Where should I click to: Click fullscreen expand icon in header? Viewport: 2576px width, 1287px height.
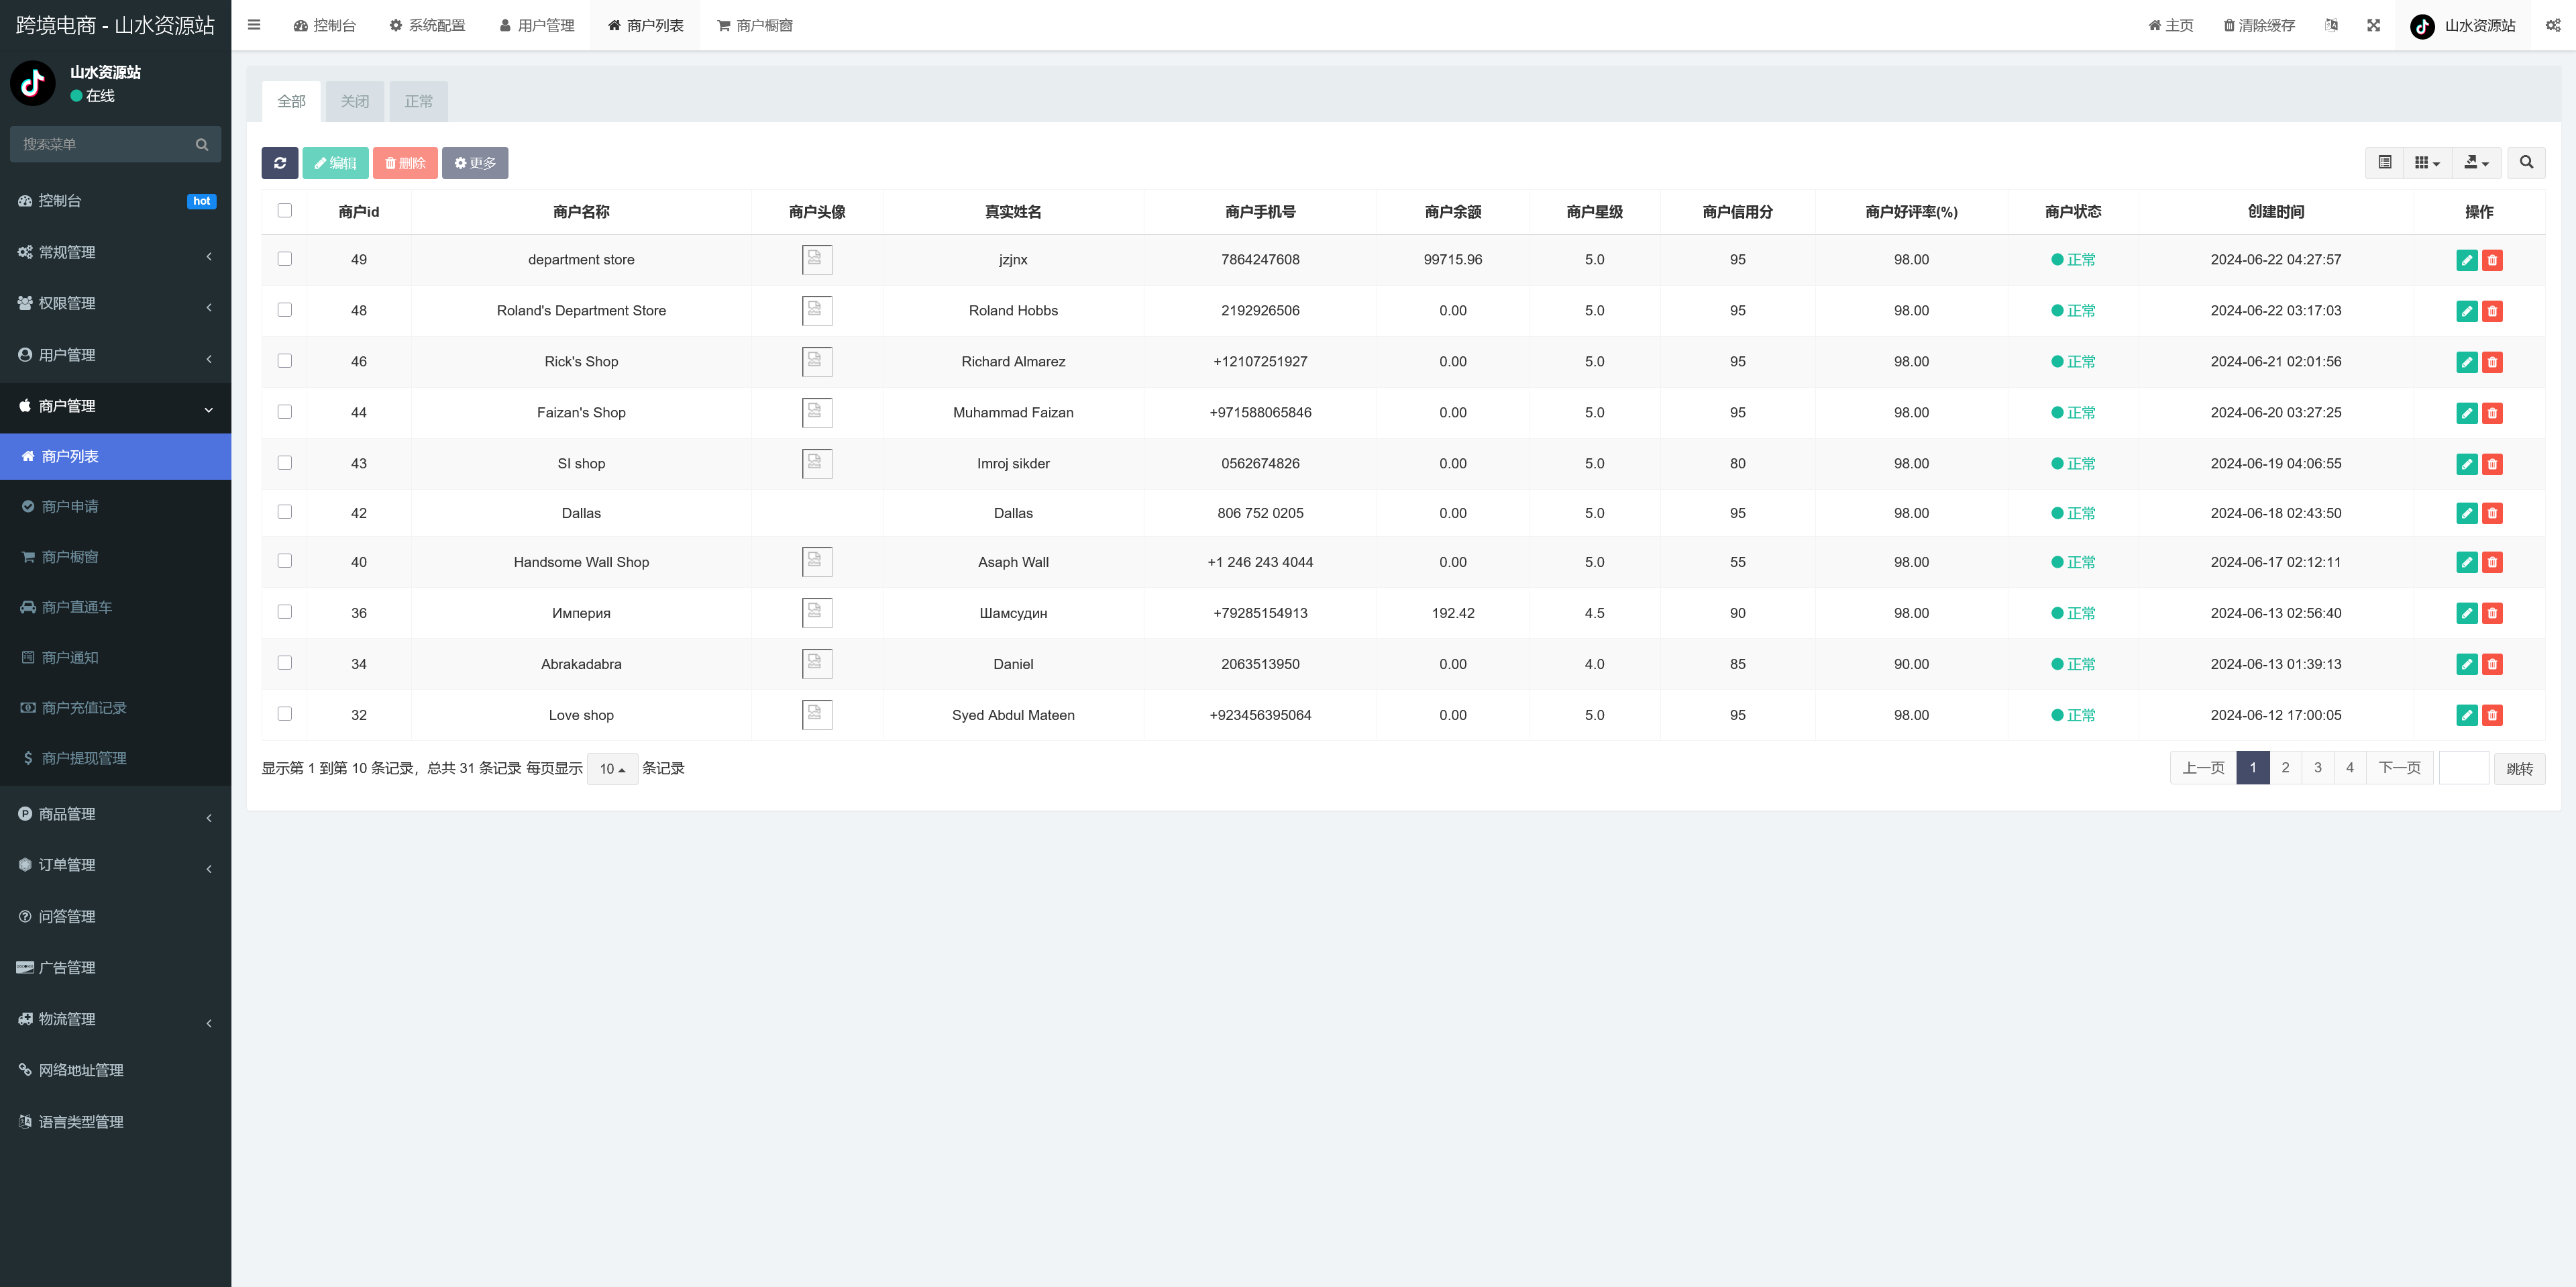pos(2373,25)
